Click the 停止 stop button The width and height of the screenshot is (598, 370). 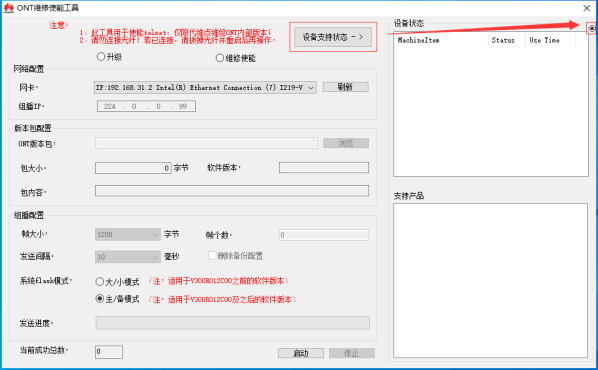pyautogui.click(x=352, y=353)
